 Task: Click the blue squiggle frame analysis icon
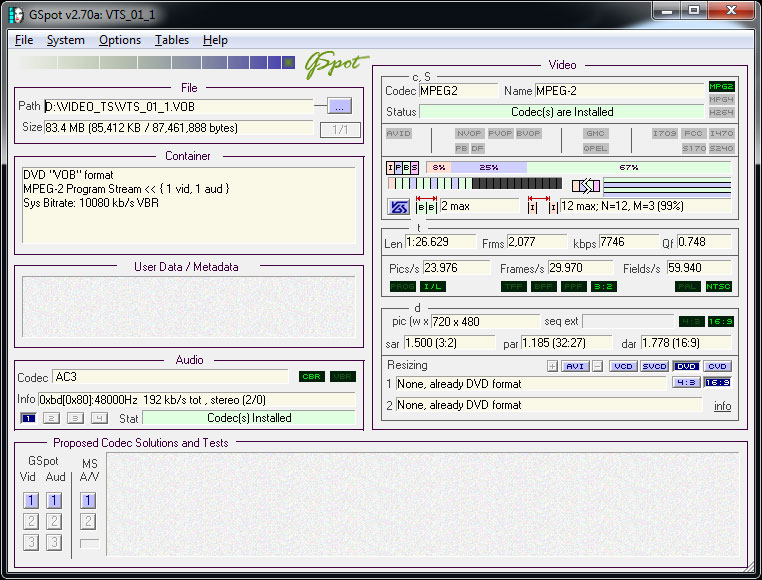click(x=399, y=207)
